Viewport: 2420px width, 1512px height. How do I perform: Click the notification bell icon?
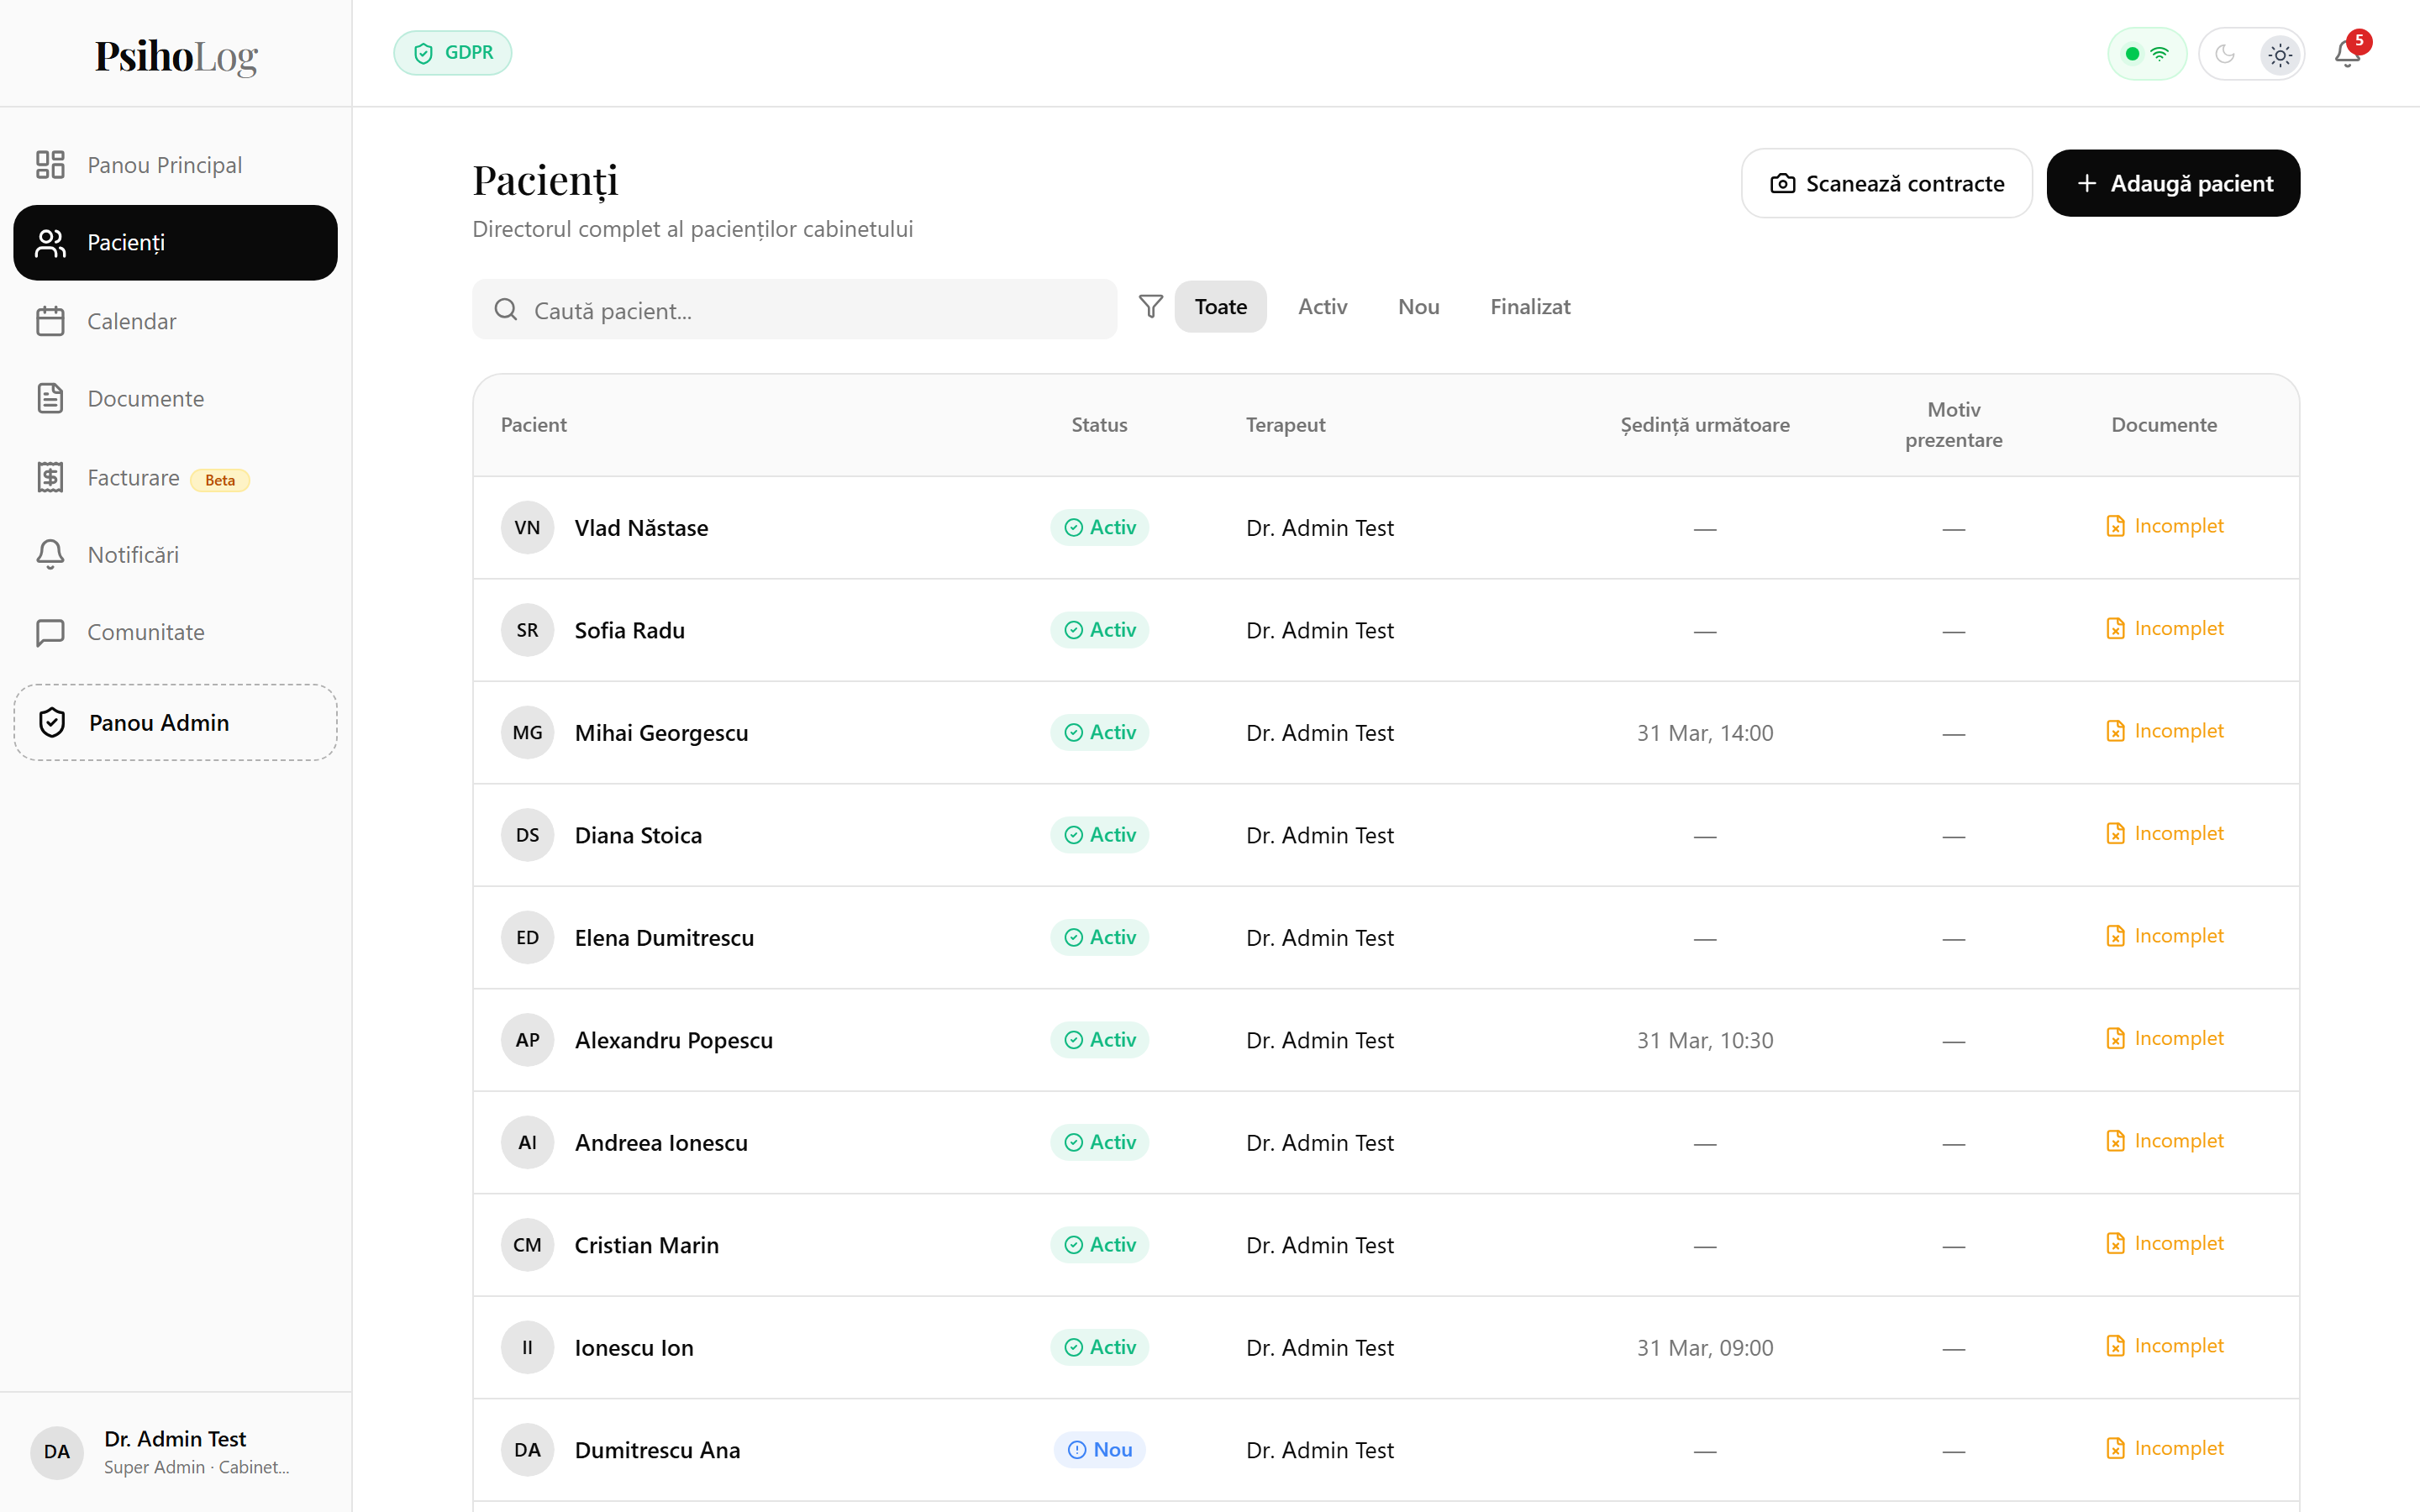pos(2346,54)
